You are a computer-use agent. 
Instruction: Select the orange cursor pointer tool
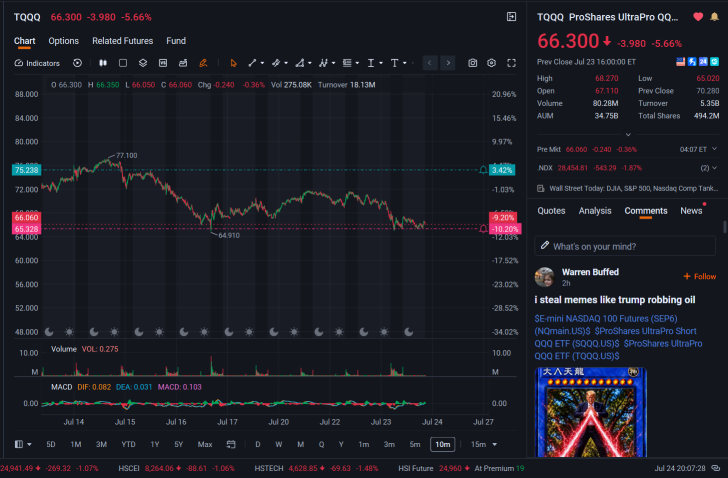[x=234, y=63]
